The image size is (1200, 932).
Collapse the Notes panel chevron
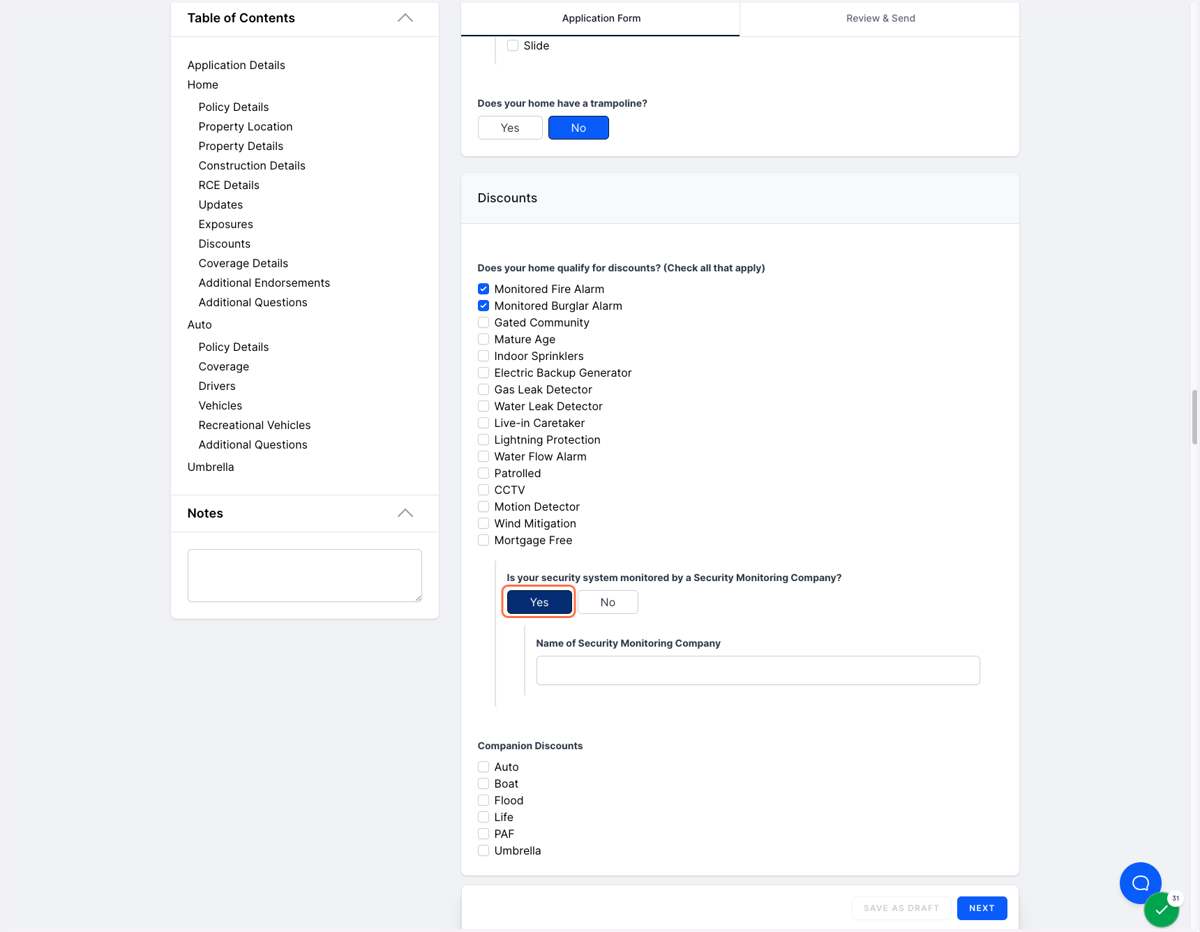tap(405, 513)
